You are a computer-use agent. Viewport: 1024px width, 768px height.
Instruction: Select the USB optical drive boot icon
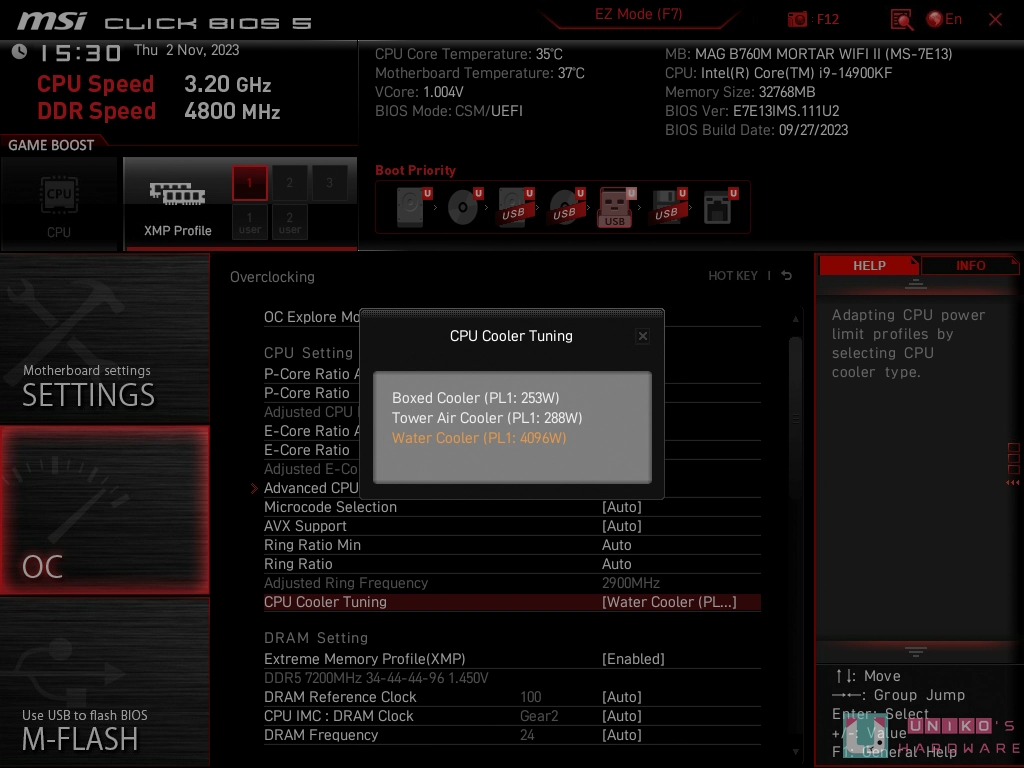(566, 207)
